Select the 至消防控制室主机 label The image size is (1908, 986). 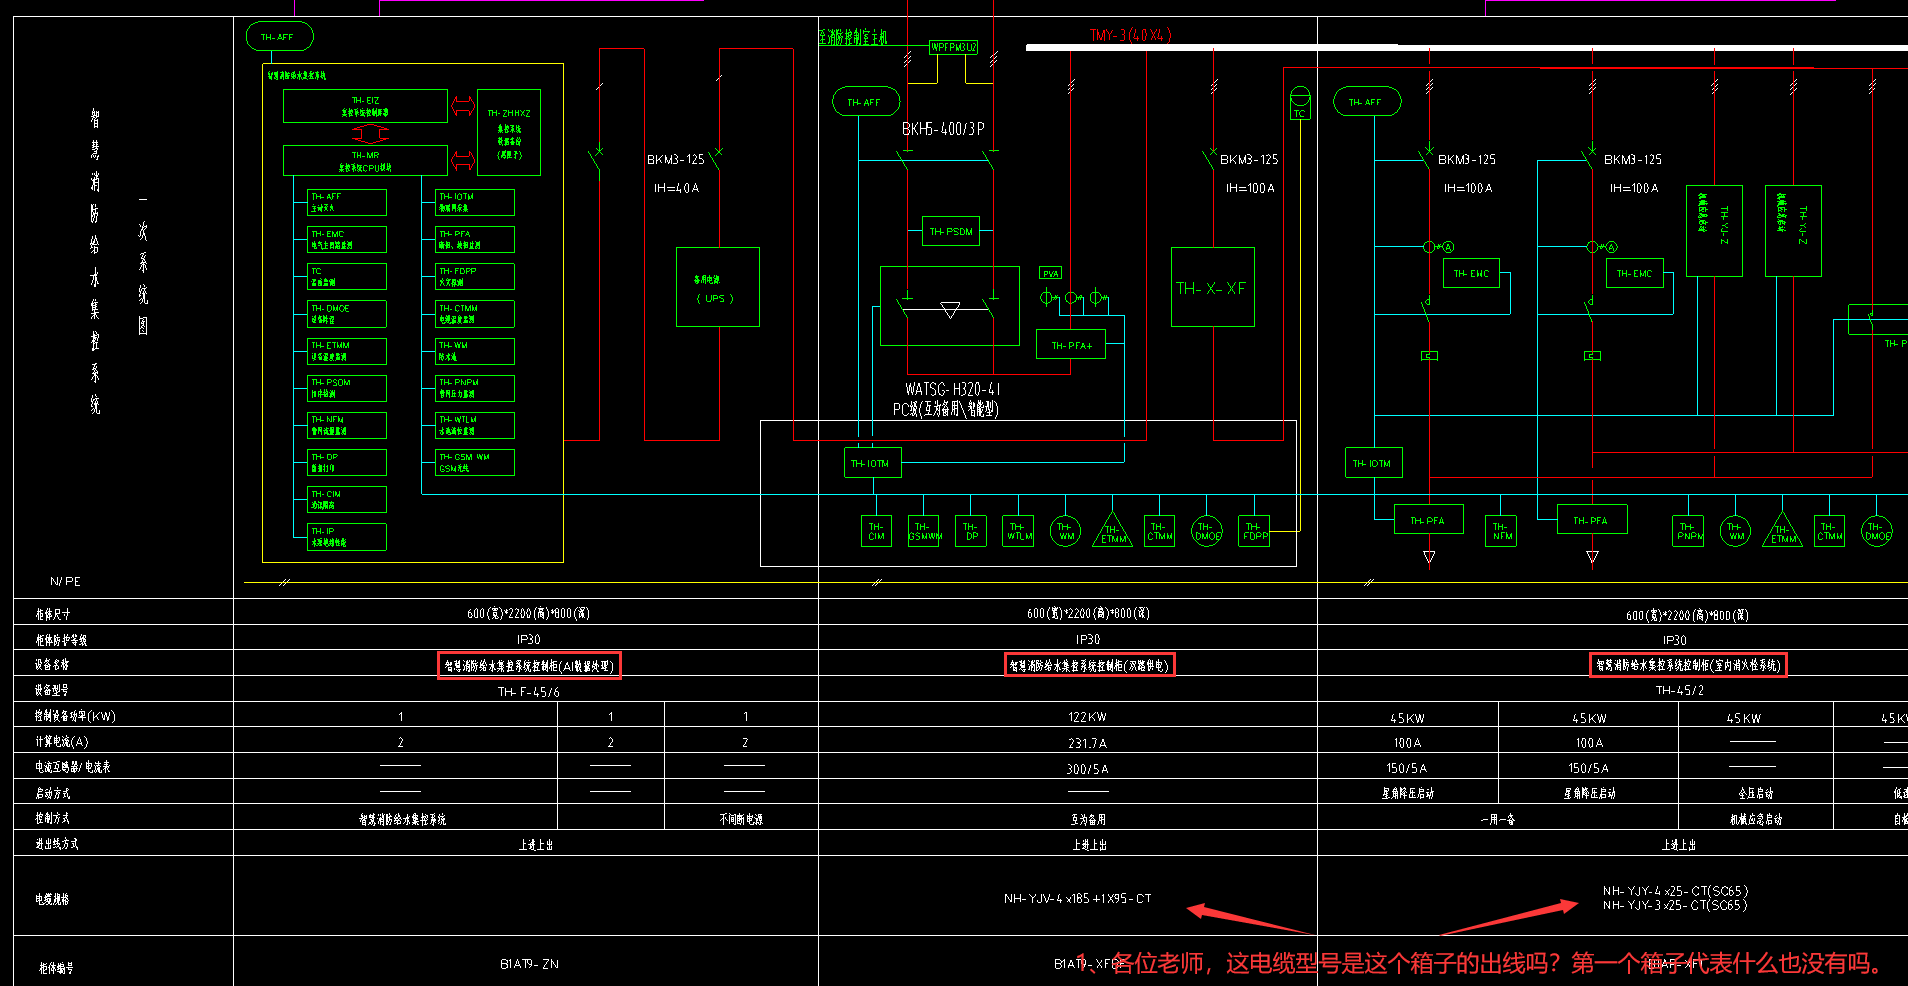click(x=853, y=37)
